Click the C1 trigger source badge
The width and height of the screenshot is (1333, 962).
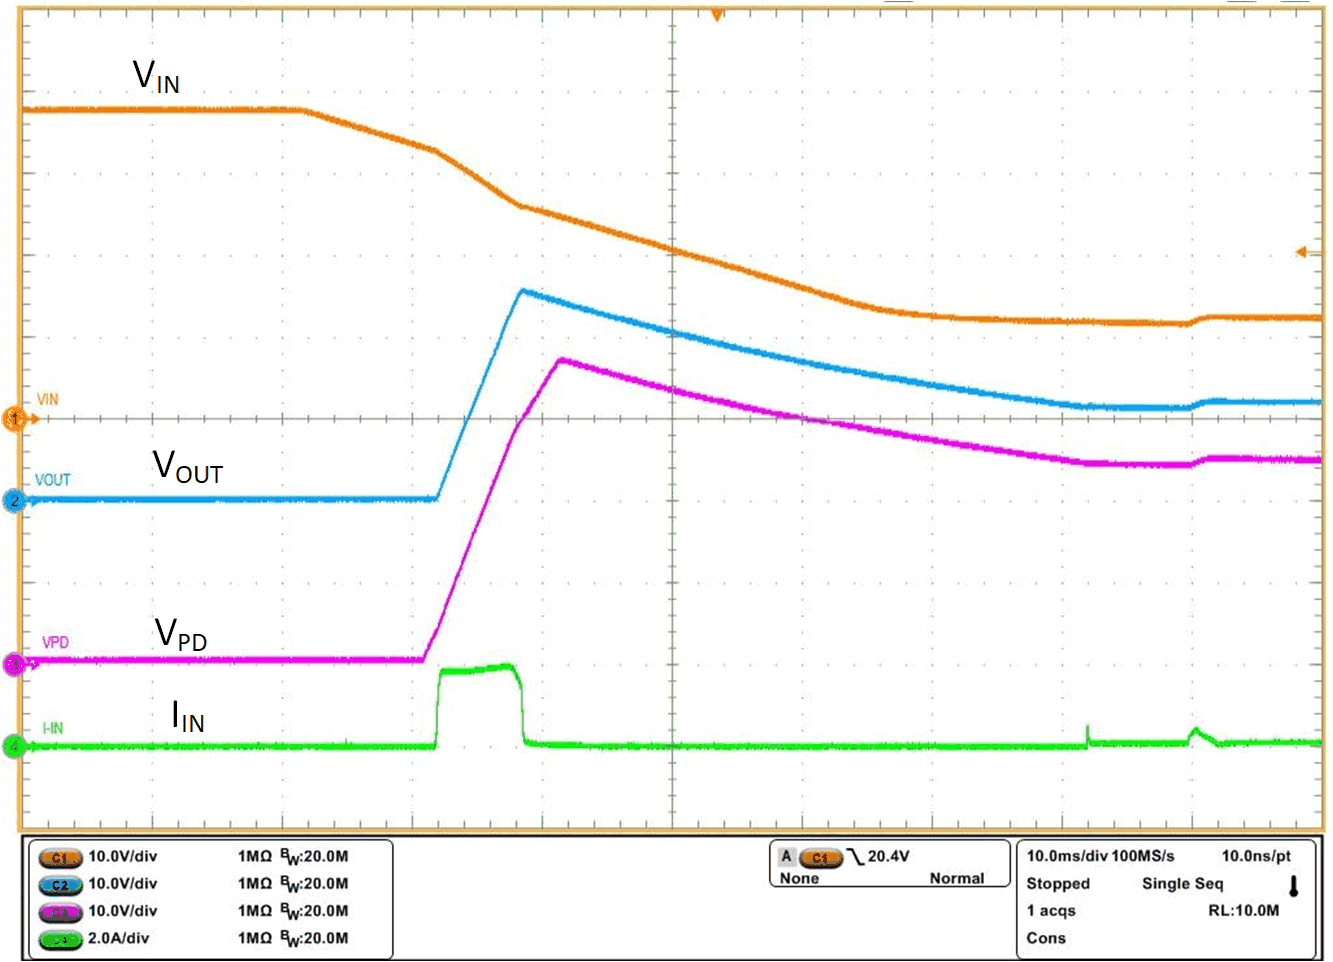click(x=821, y=858)
